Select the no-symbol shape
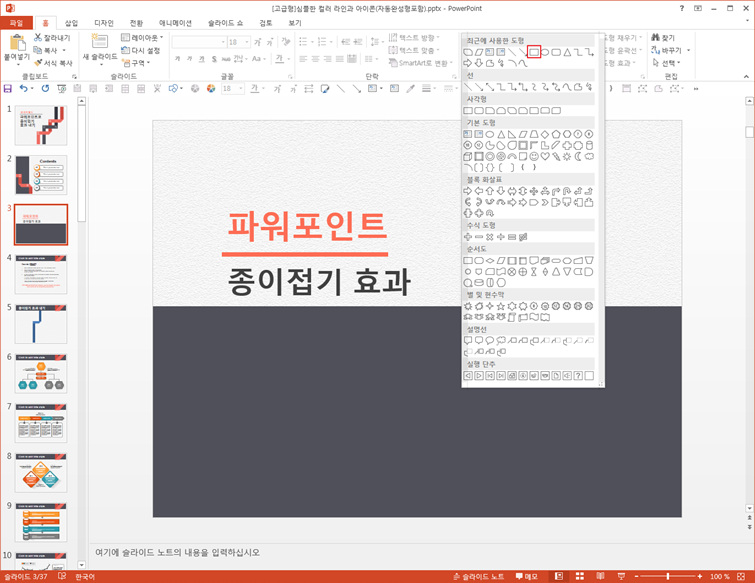Image resolution: width=755 pixels, height=583 pixels. pyautogui.click(x=501, y=156)
